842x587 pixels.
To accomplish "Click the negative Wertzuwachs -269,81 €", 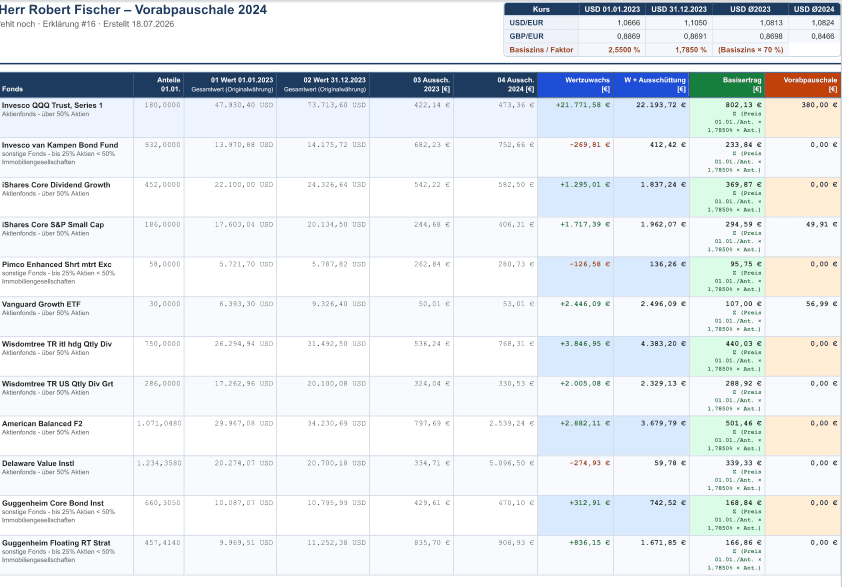I will [590, 145].
